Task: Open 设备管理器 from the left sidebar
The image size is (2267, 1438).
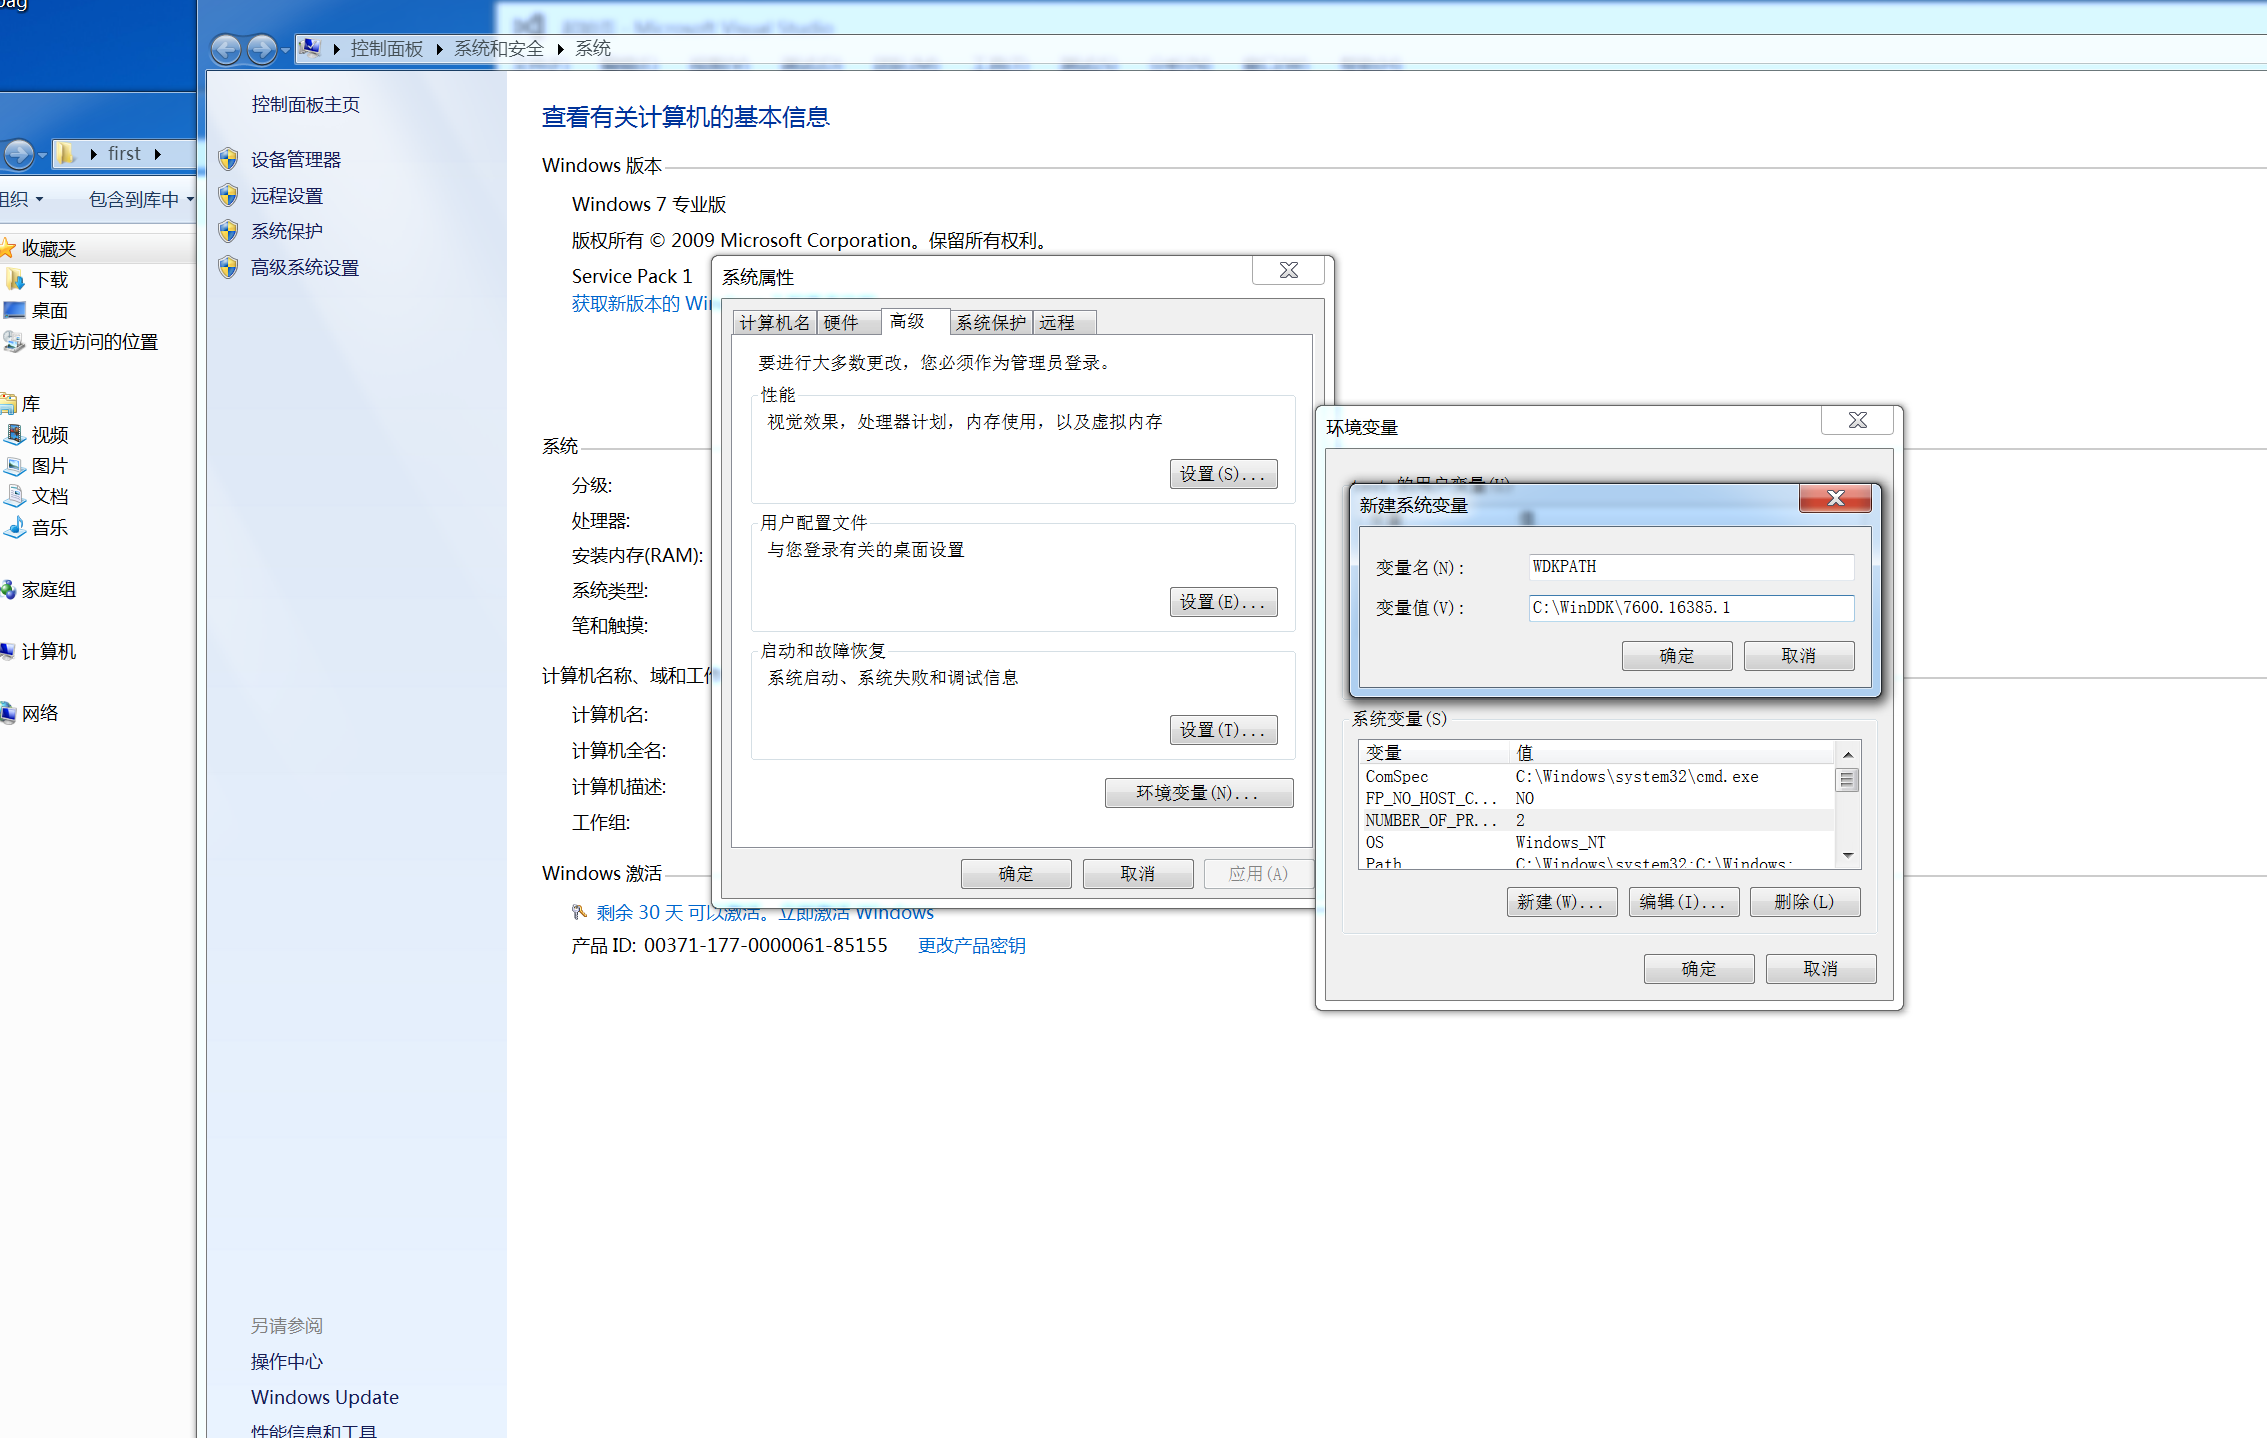Action: pyautogui.click(x=297, y=159)
